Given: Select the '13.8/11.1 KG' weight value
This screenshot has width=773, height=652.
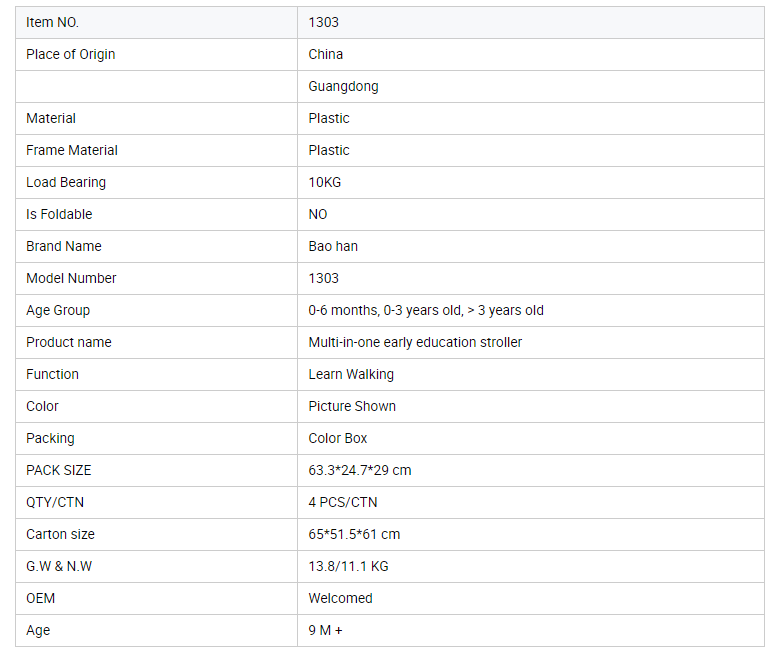Looking at the screenshot, I should coord(348,566).
